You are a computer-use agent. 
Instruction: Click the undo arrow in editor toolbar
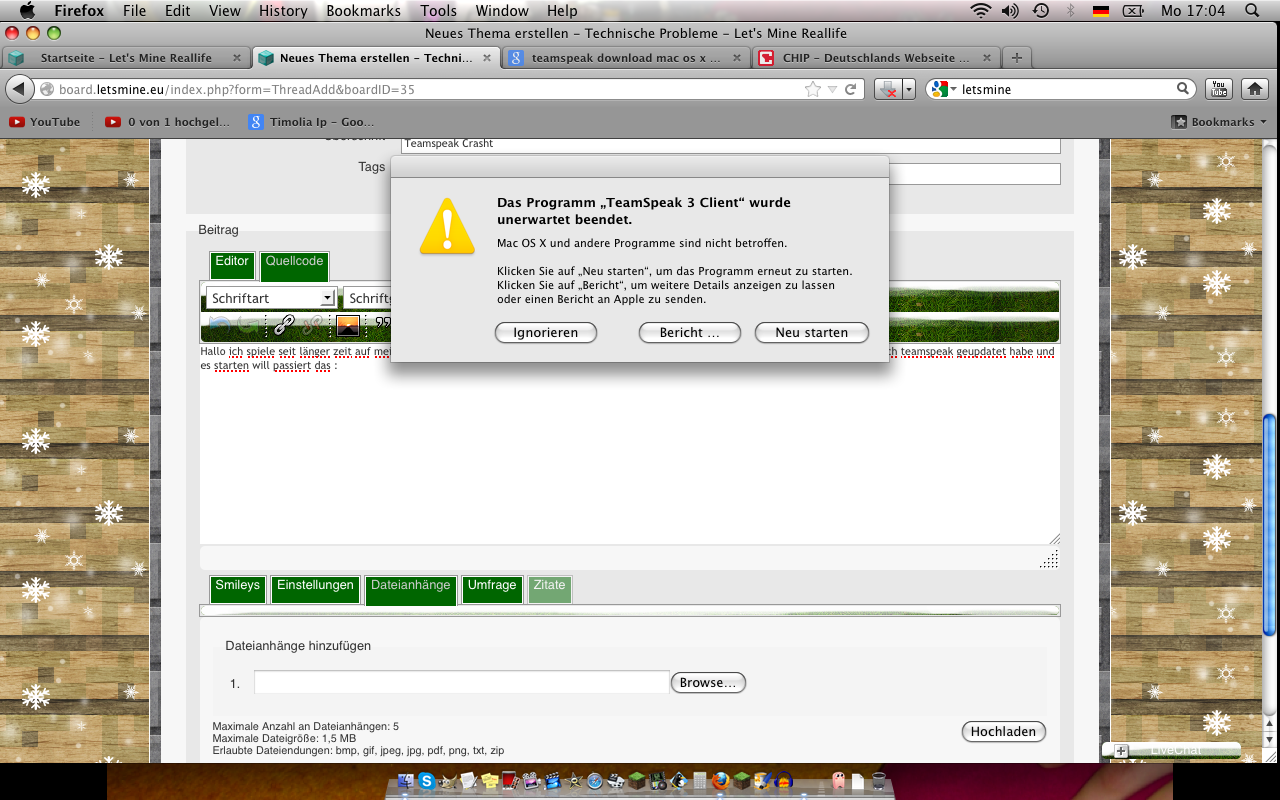pos(219,324)
